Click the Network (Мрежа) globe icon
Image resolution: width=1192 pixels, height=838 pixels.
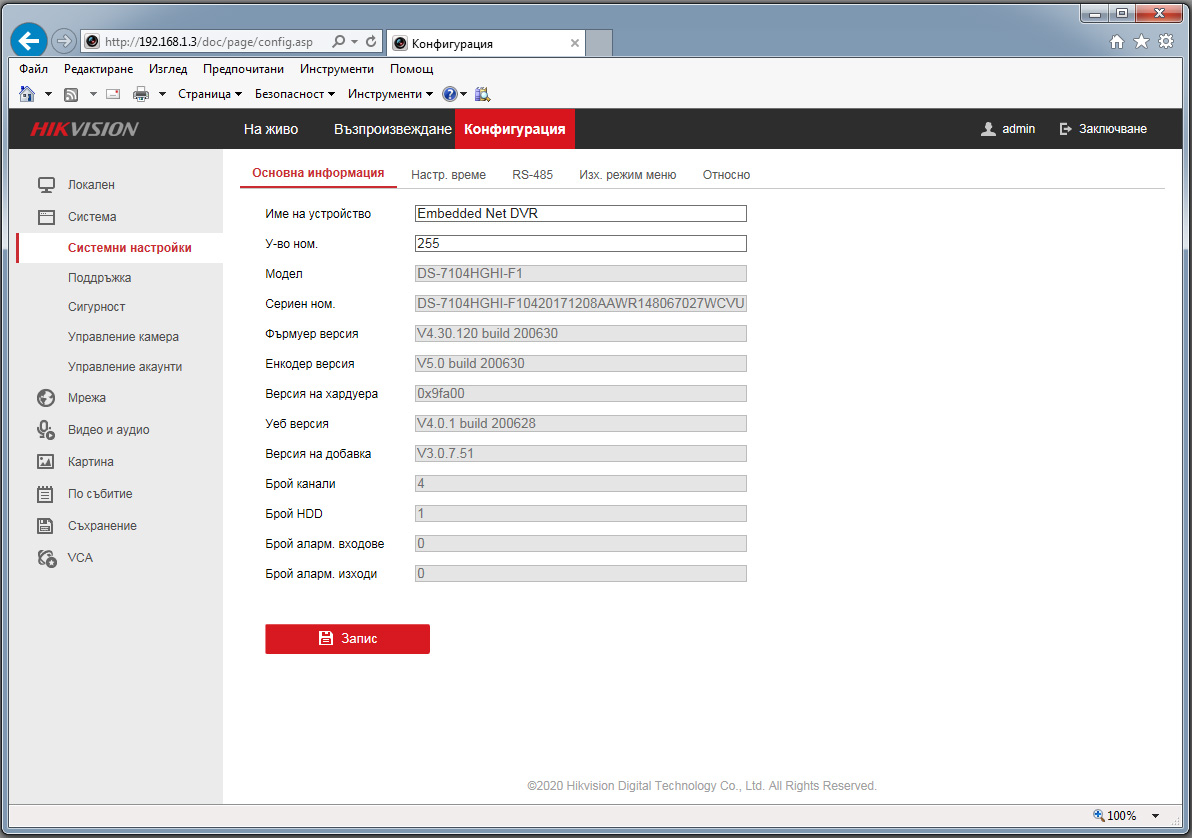point(45,398)
